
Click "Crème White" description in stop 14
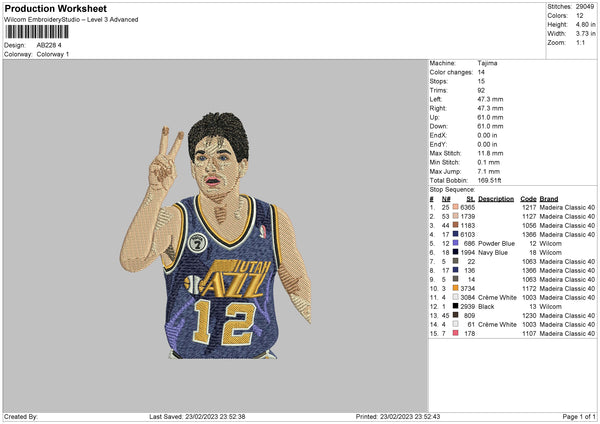pyautogui.click(x=497, y=325)
